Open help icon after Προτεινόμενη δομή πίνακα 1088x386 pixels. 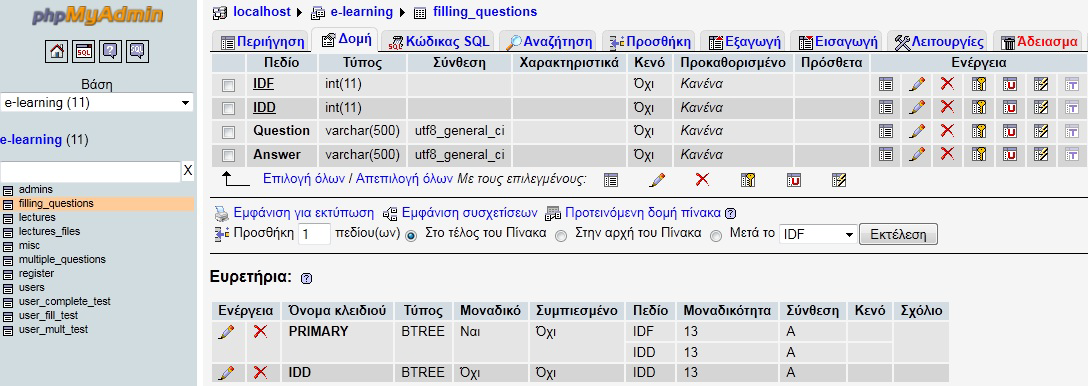(730, 213)
